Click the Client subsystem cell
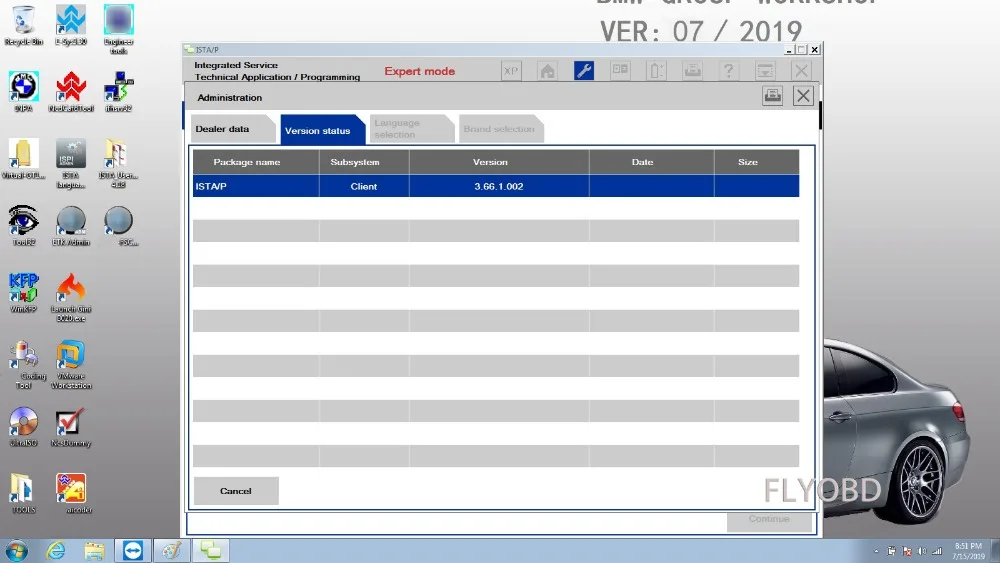The width and height of the screenshot is (1000, 563). pyautogui.click(x=364, y=186)
